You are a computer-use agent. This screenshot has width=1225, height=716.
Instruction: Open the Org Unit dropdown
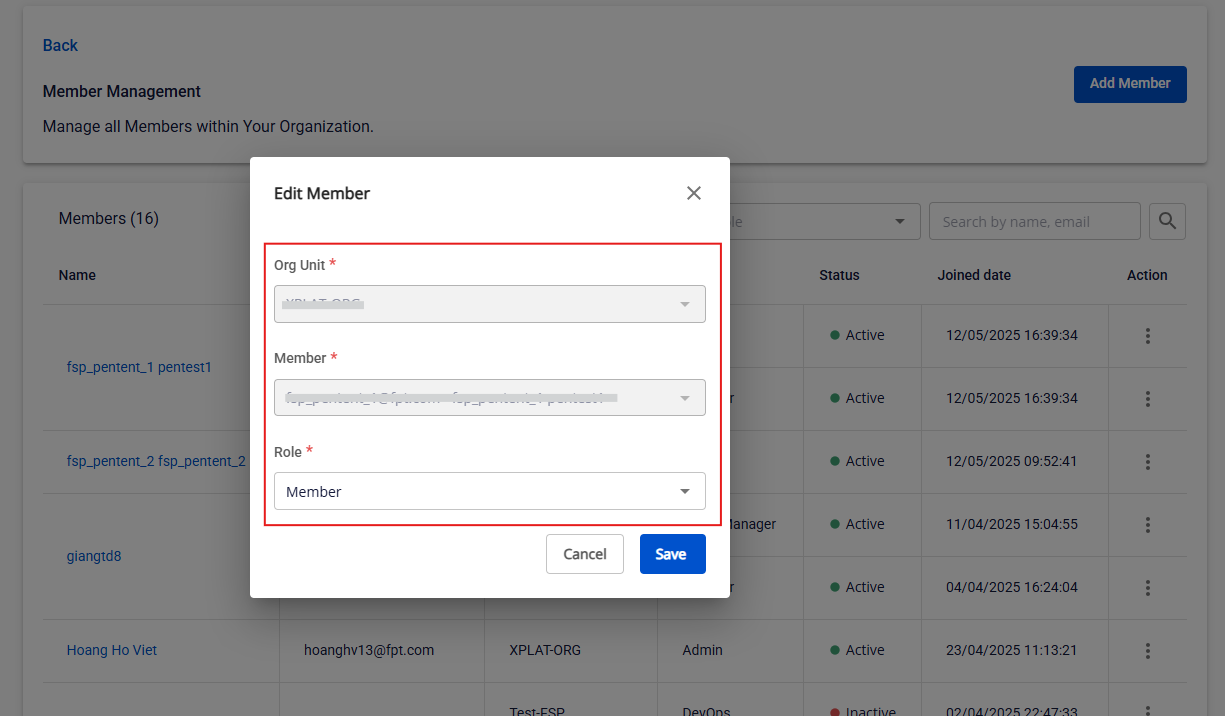[490, 304]
